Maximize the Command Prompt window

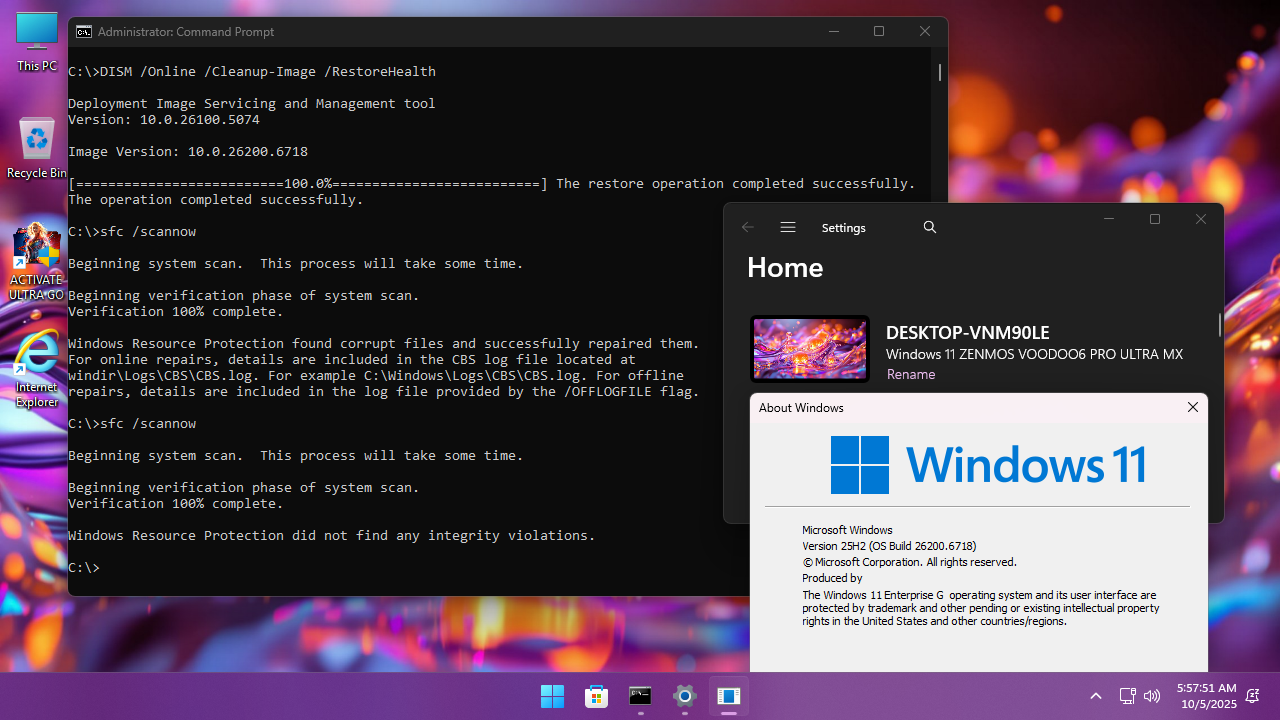pos(879,32)
